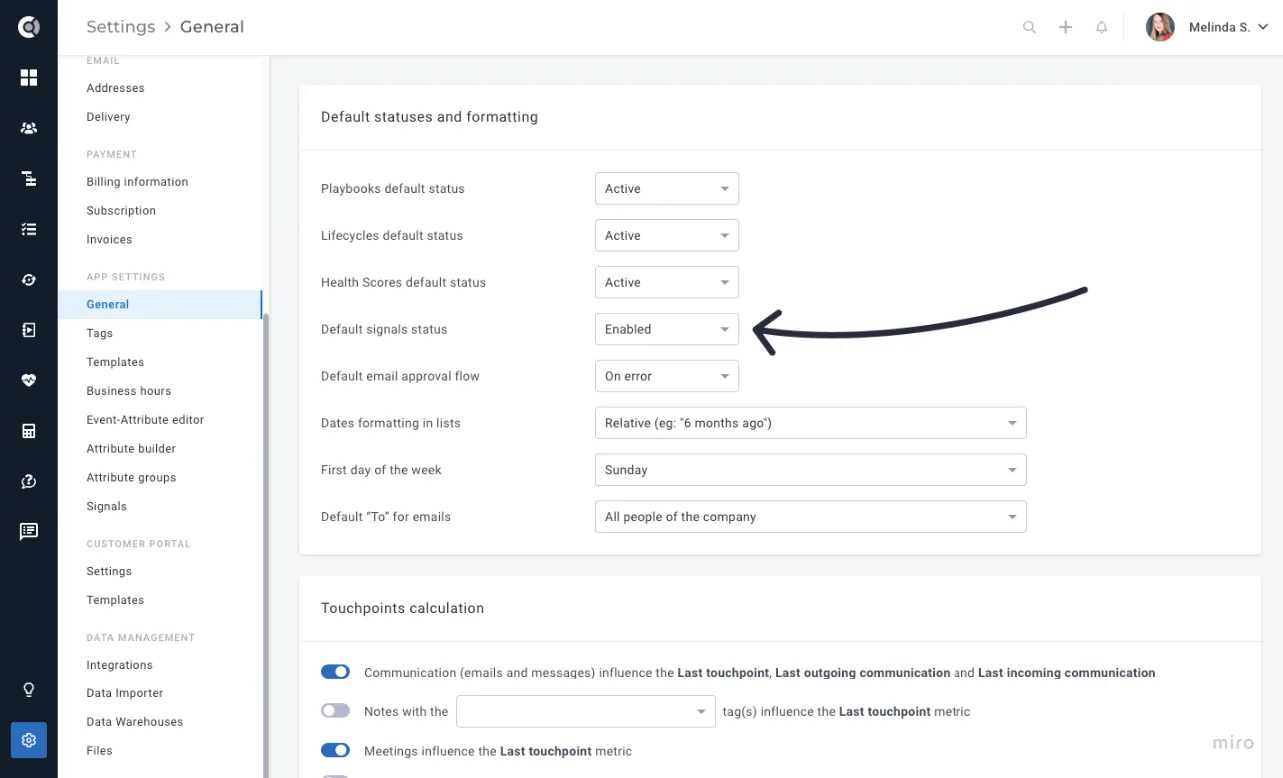Open the playbooks play icon in sidebar
Screen dimensions: 1283x778
click(x=29, y=330)
